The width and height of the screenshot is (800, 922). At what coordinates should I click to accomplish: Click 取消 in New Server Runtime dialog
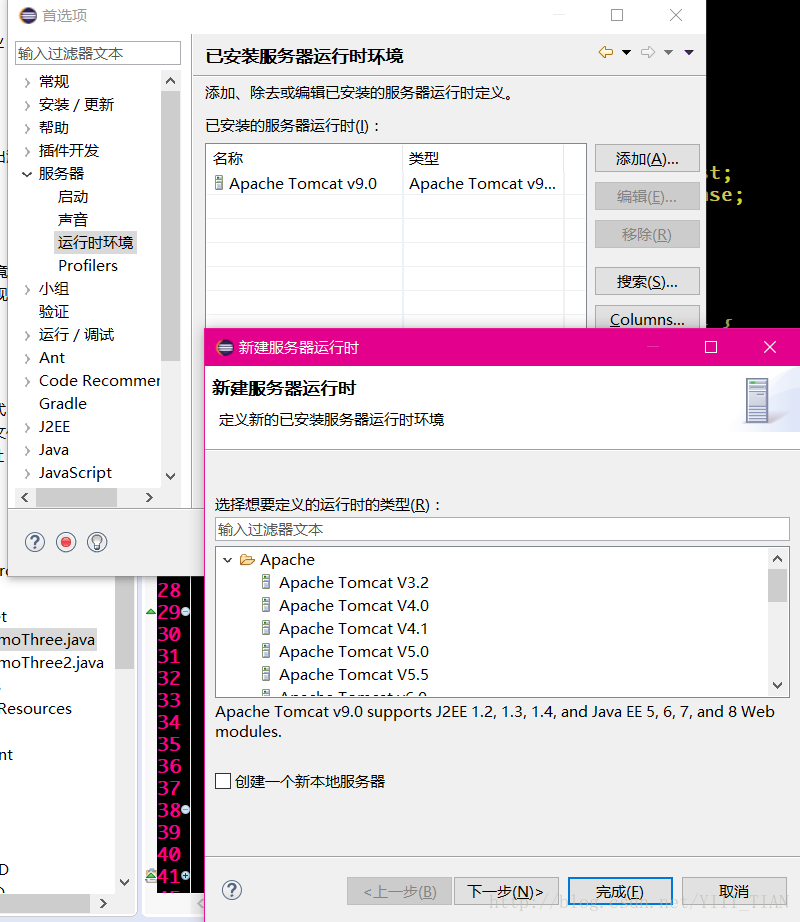click(734, 891)
